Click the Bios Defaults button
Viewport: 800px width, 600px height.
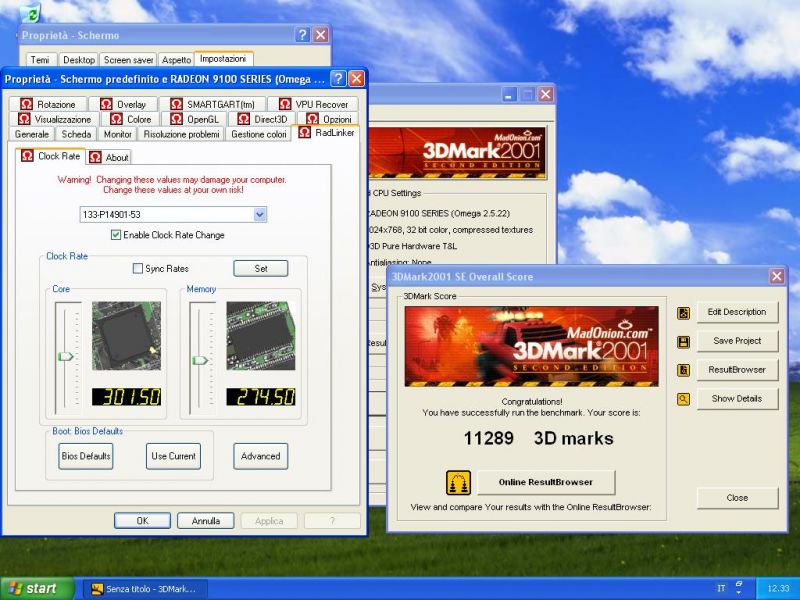(86, 456)
